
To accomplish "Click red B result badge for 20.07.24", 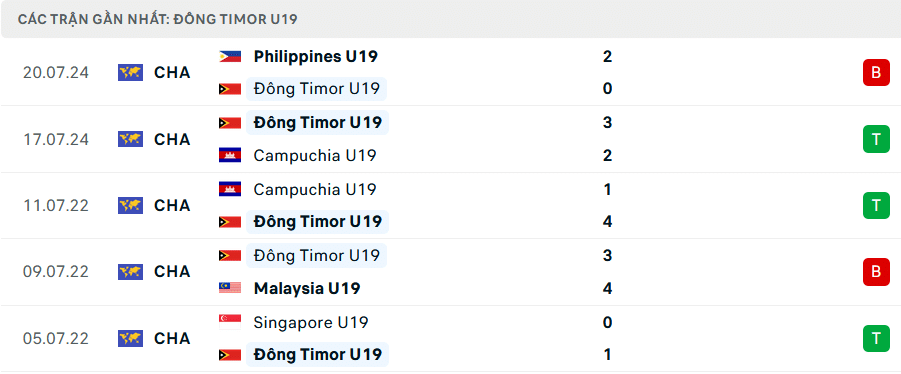I will click(876, 72).
